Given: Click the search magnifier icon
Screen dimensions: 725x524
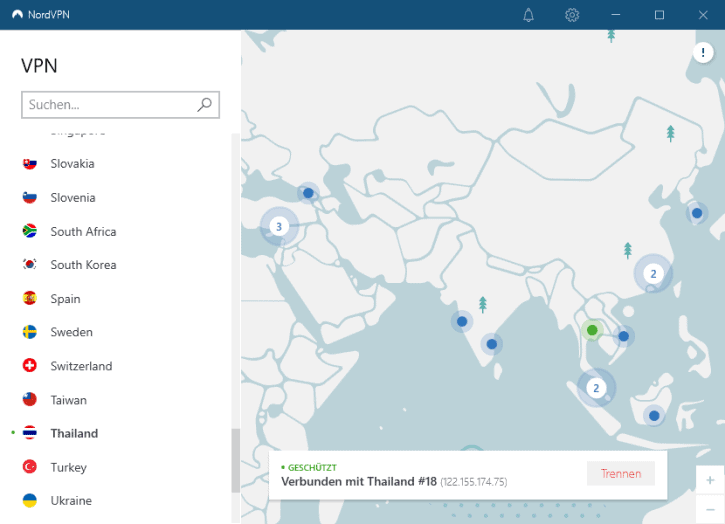Looking at the screenshot, I should point(204,105).
